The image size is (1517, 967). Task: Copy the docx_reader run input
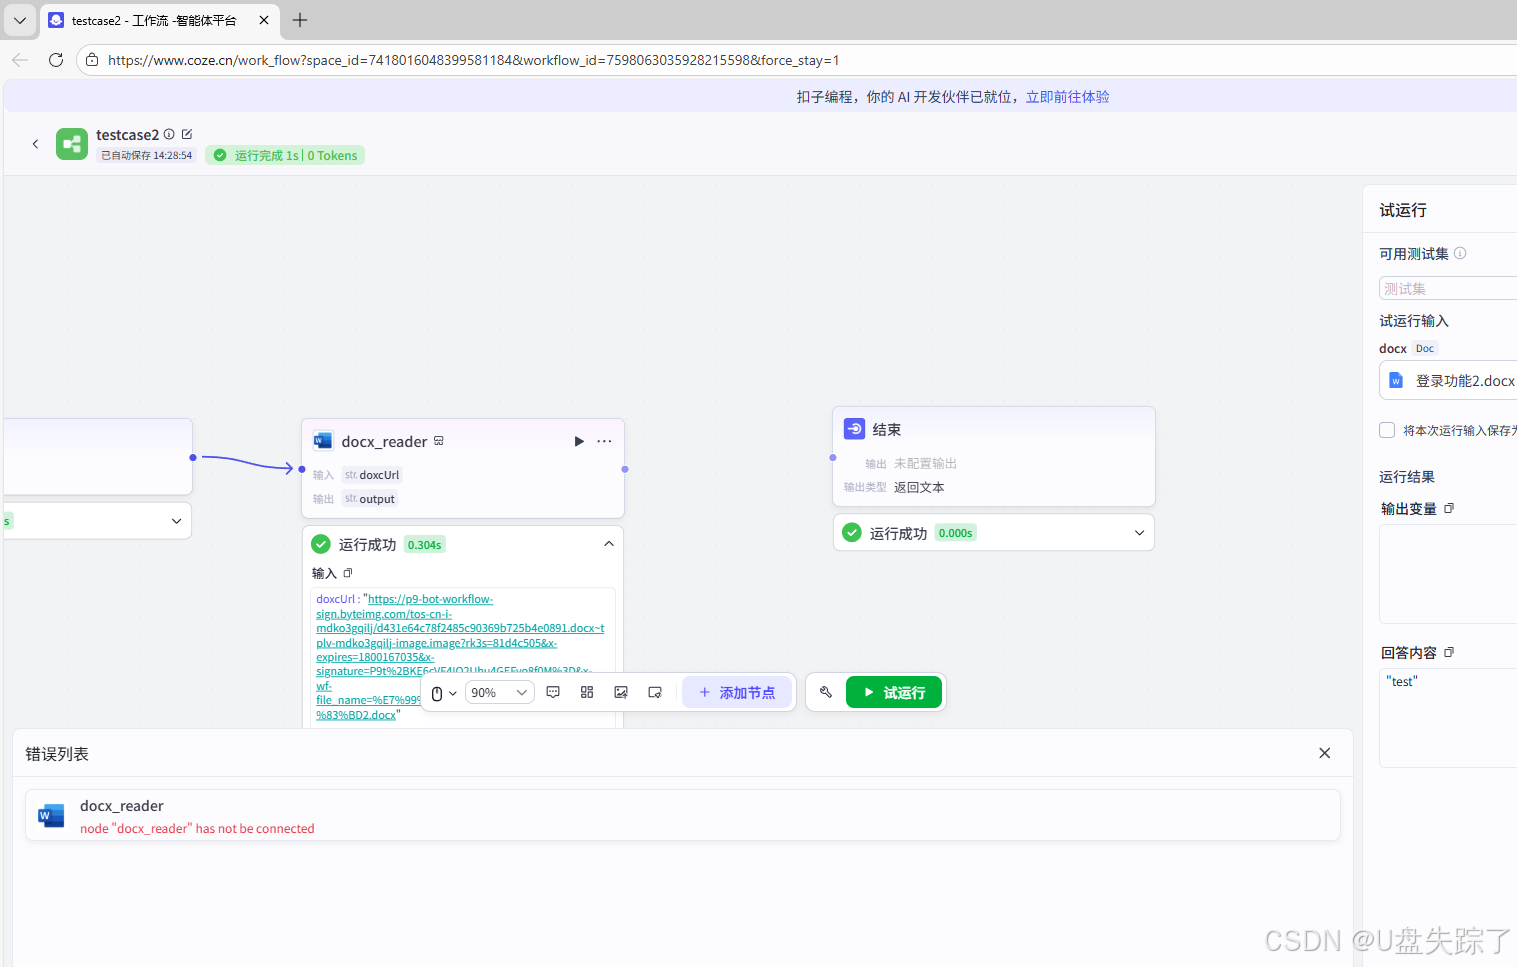pos(348,573)
